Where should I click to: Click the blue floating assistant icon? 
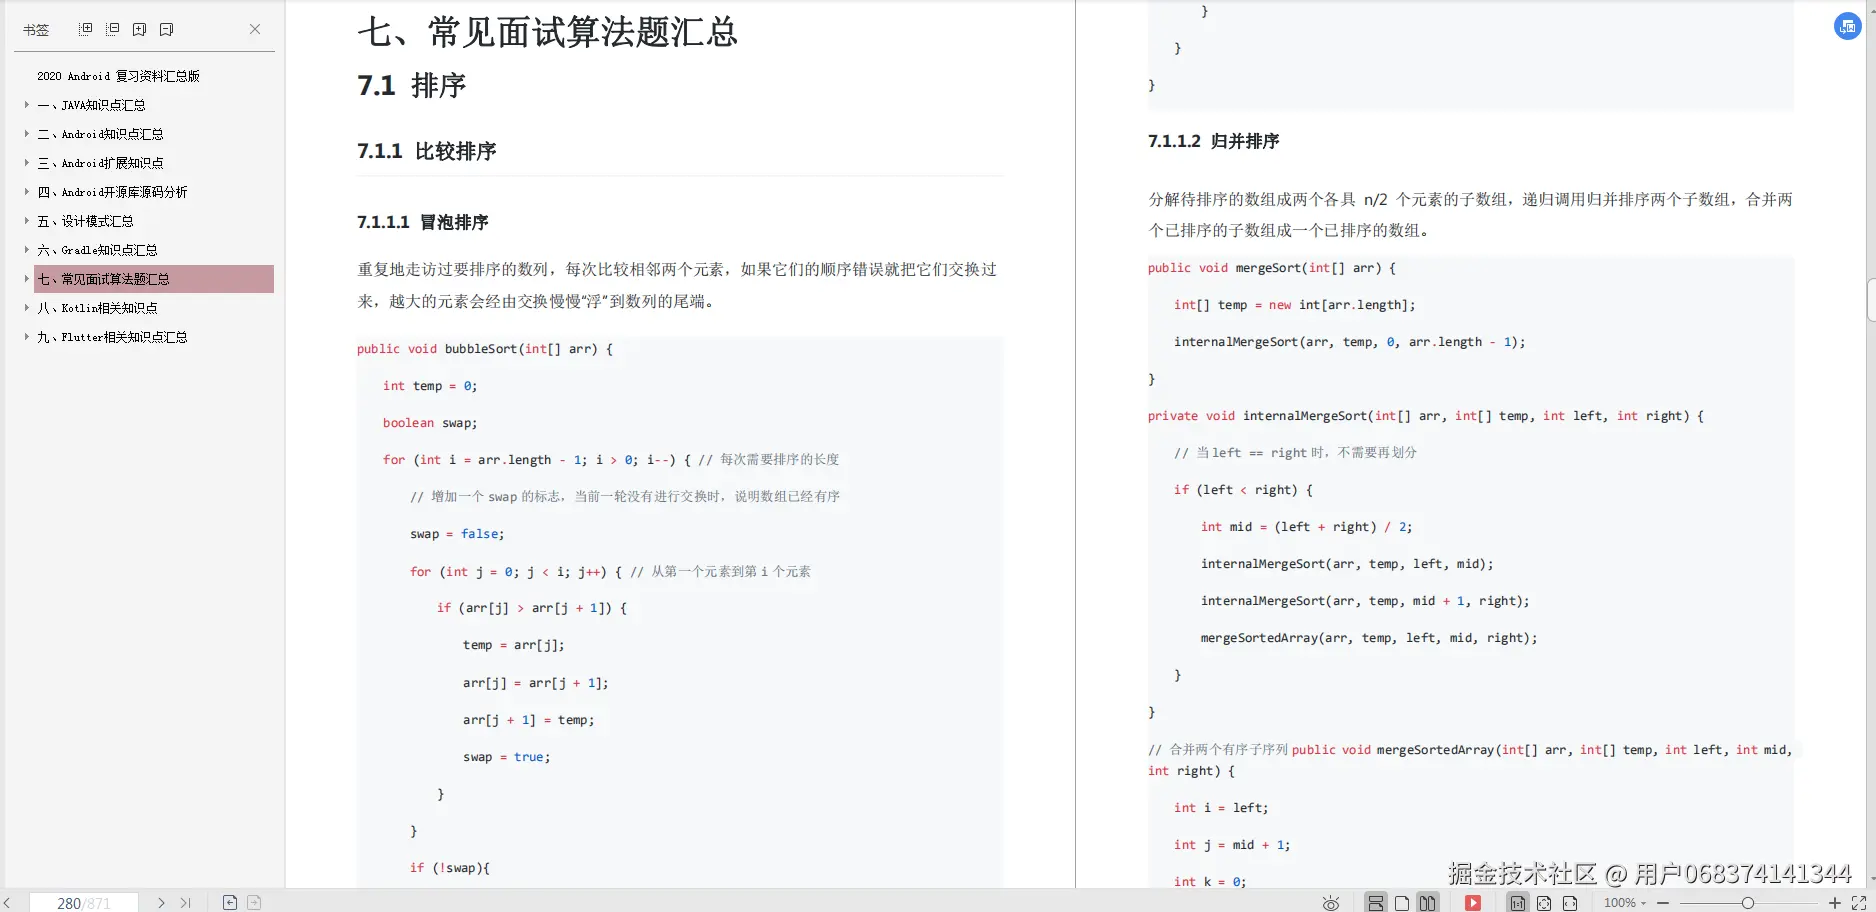[x=1847, y=27]
